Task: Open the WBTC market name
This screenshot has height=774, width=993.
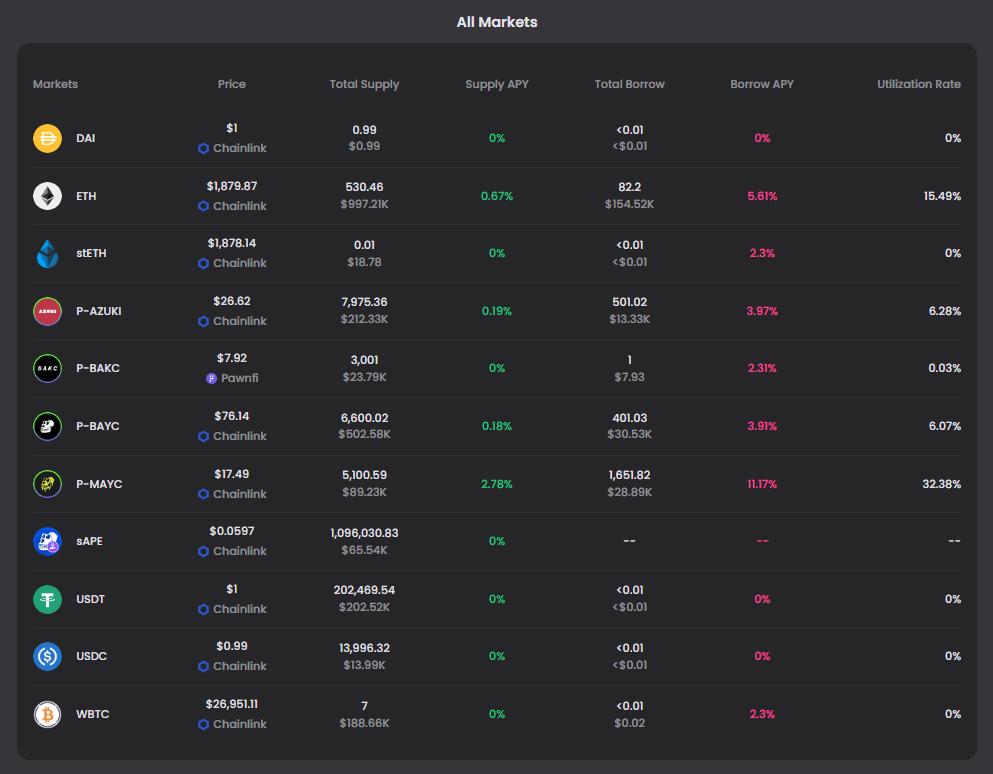Action: click(x=92, y=714)
